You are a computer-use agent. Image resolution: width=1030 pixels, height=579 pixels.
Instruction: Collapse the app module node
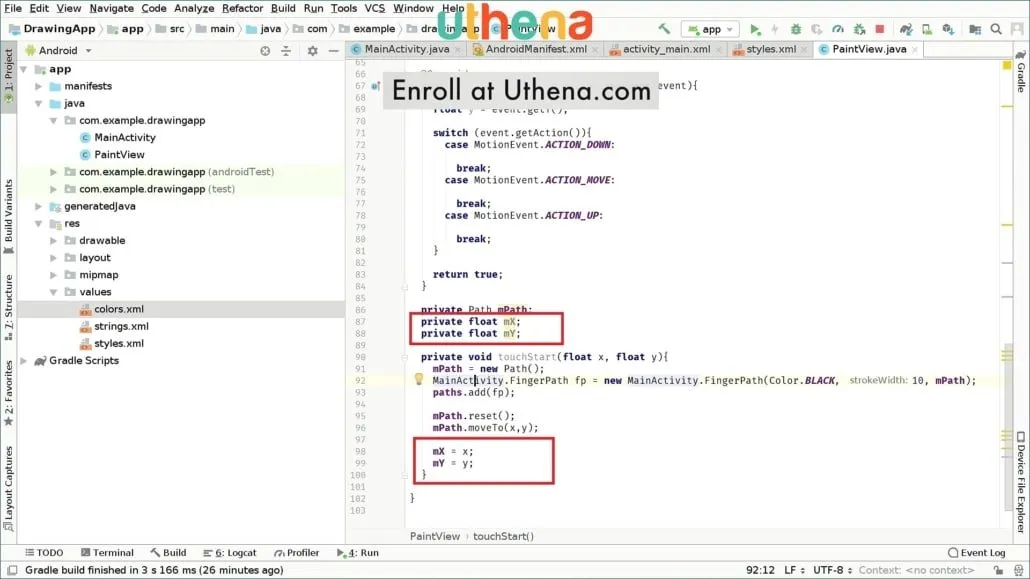pyautogui.click(x=24, y=69)
